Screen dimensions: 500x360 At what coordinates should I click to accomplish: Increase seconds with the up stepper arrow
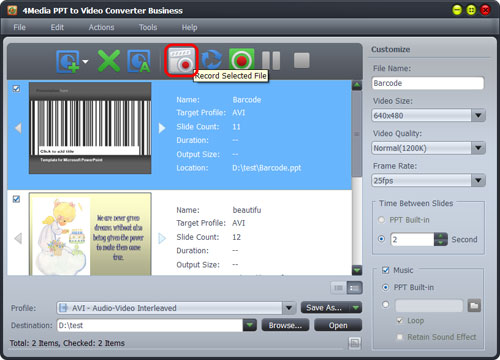(x=441, y=236)
